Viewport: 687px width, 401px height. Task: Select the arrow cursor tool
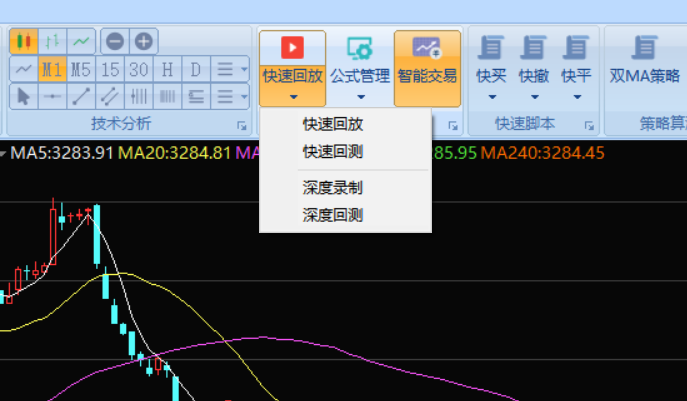click(x=24, y=96)
